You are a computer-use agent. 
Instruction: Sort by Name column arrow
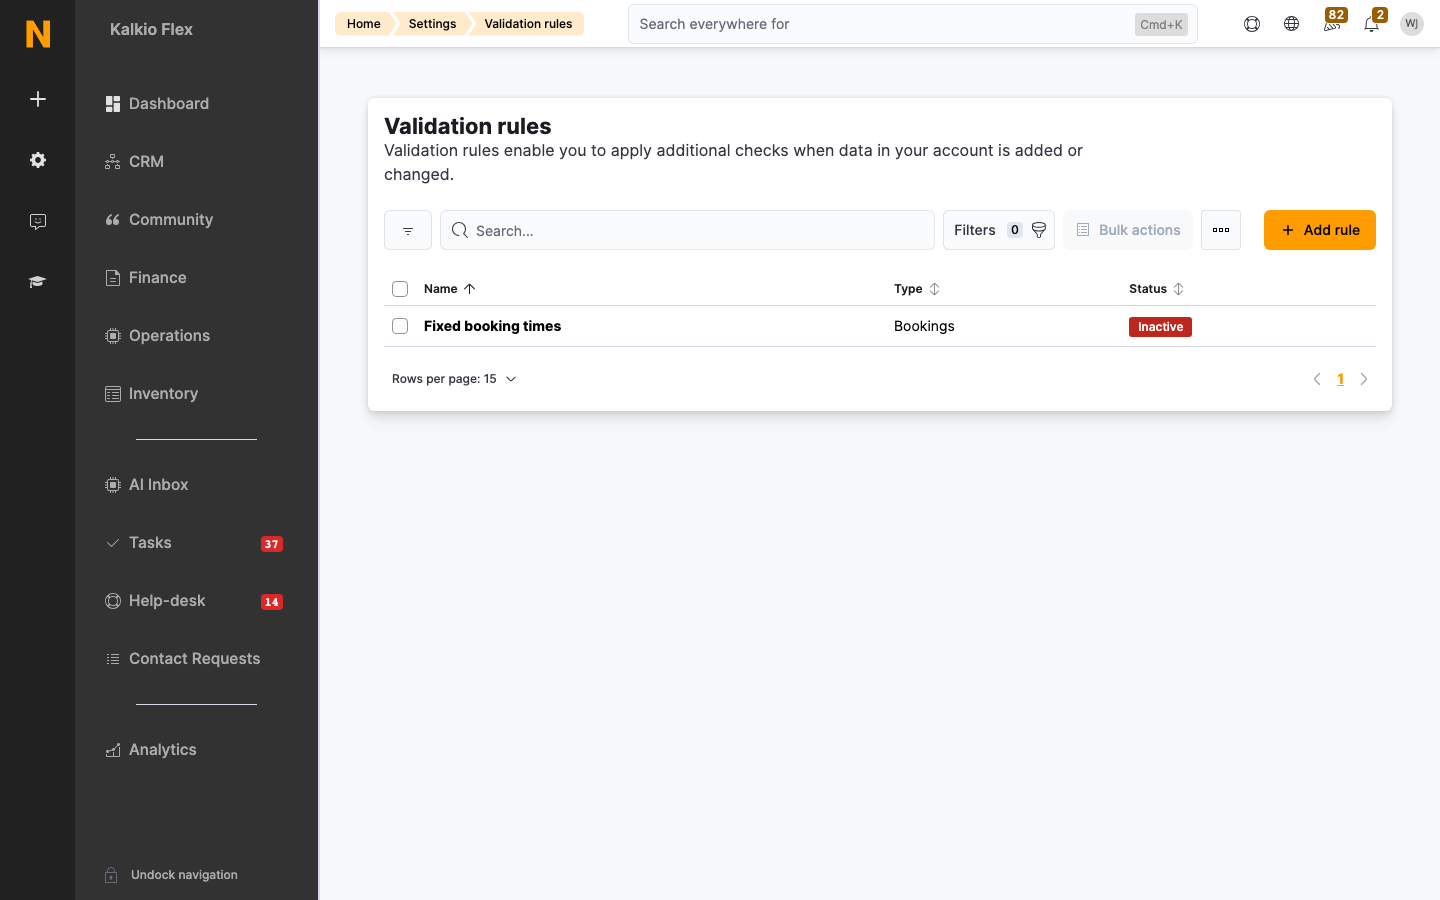(x=470, y=289)
